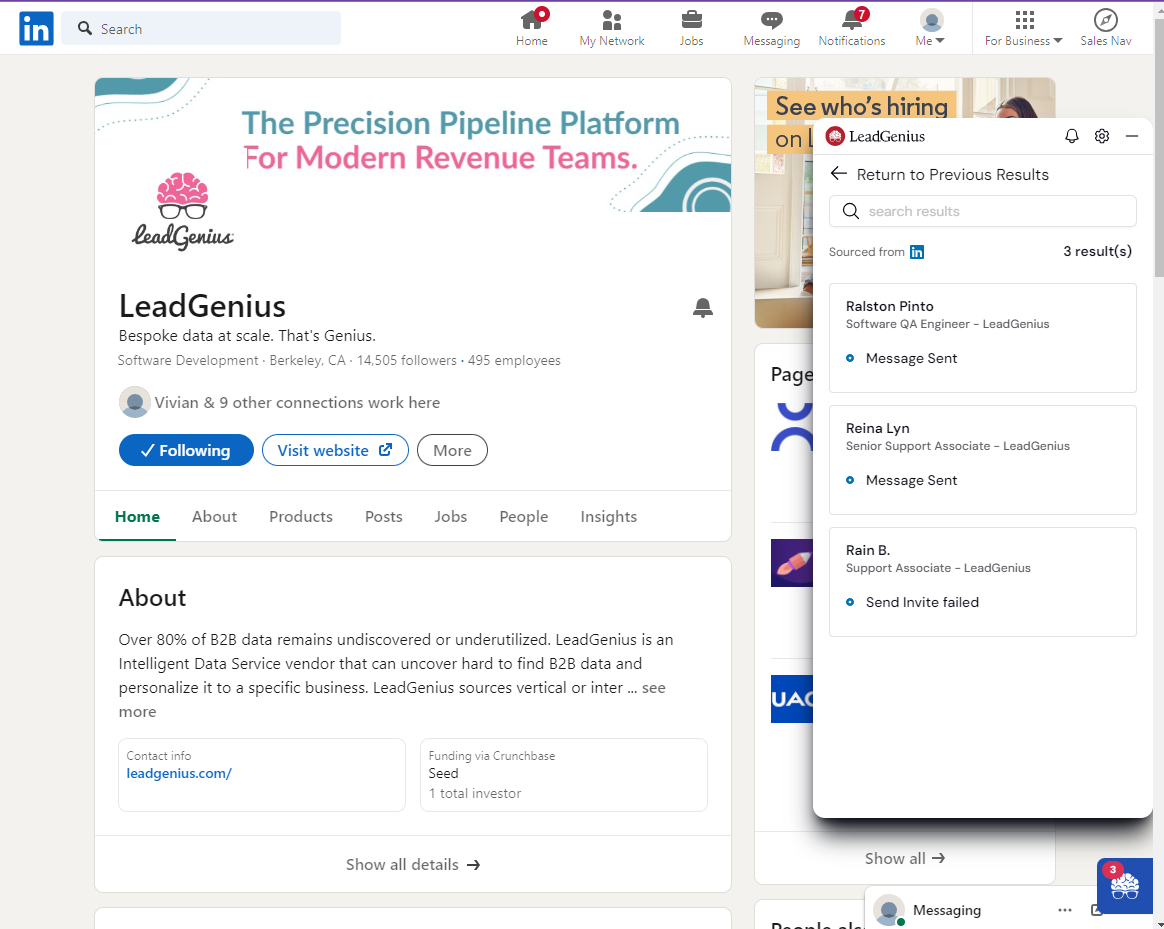Open the Funding via Crunchbase Seed card

[563, 775]
